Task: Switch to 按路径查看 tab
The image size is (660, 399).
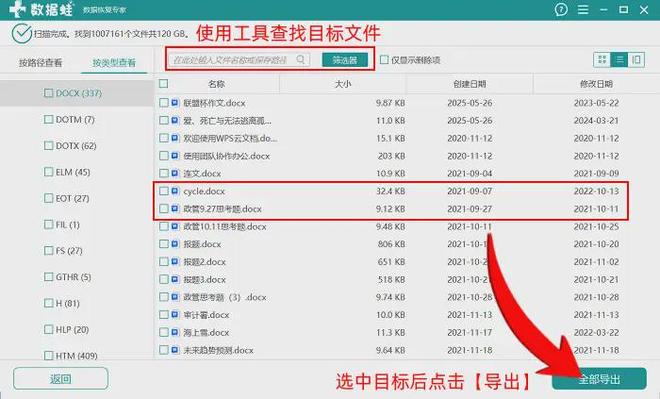Action: pyautogui.click(x=40, y=63)
